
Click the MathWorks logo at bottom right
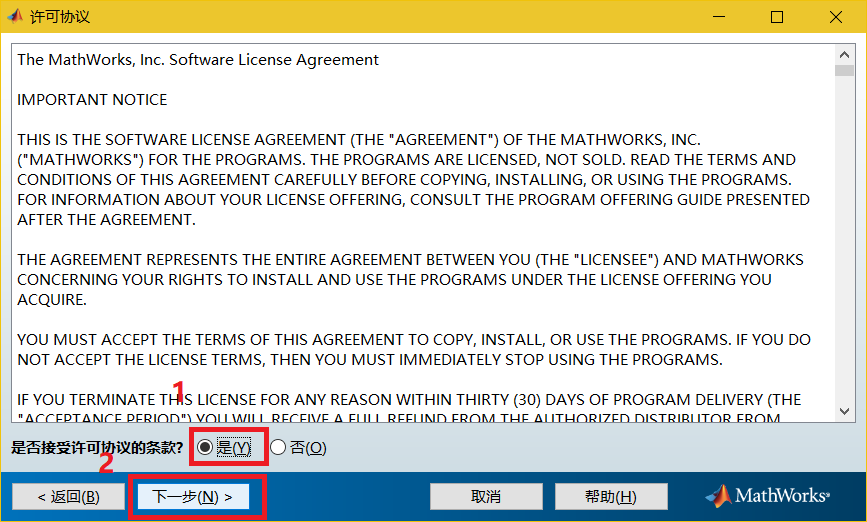[768, 496]
